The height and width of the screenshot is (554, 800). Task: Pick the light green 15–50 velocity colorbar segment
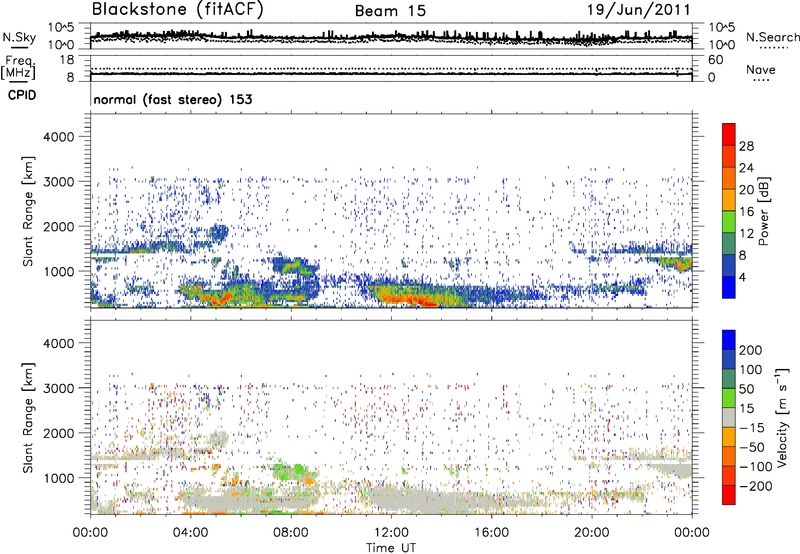729,398
